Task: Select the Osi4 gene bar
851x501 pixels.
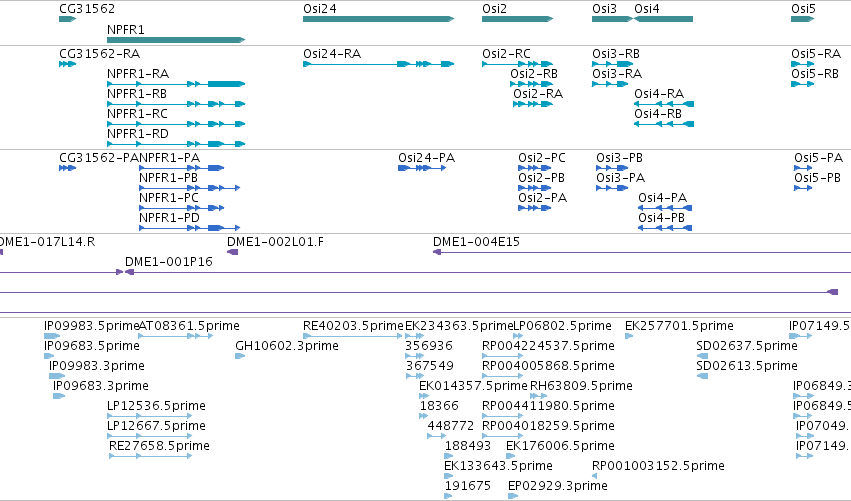Action: pos(664,19)
